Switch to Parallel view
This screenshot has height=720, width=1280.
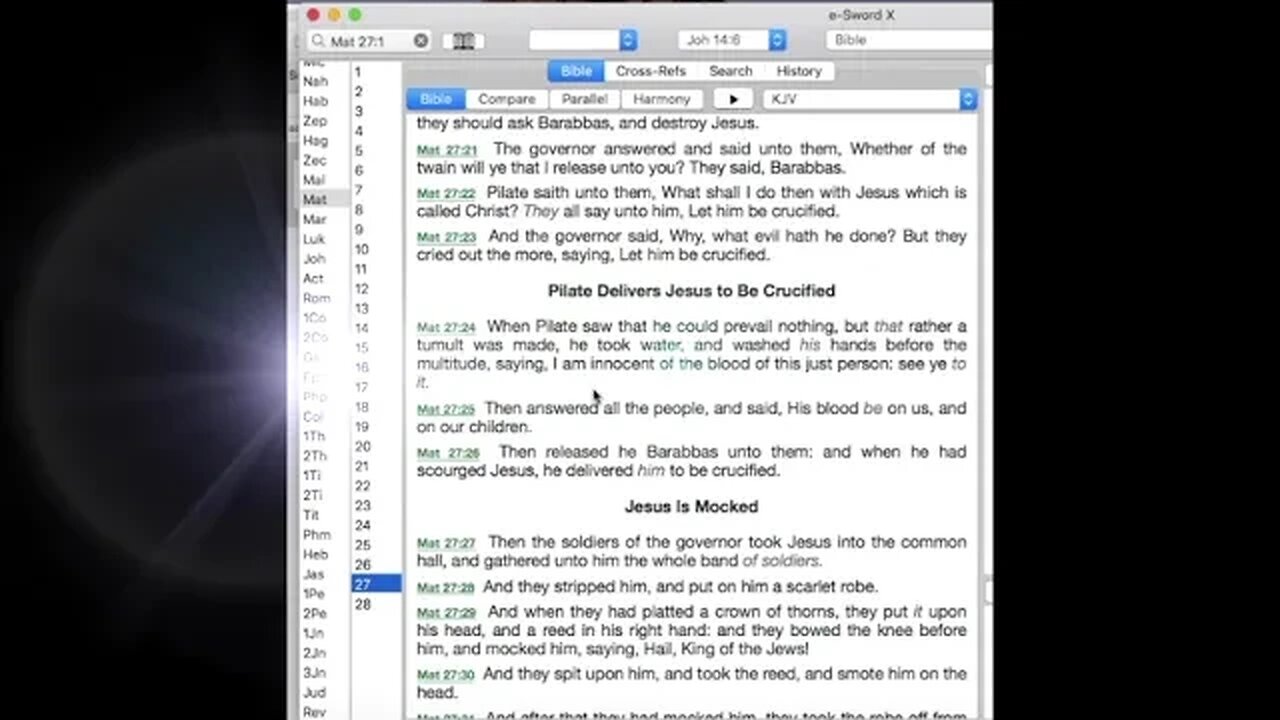584,99
